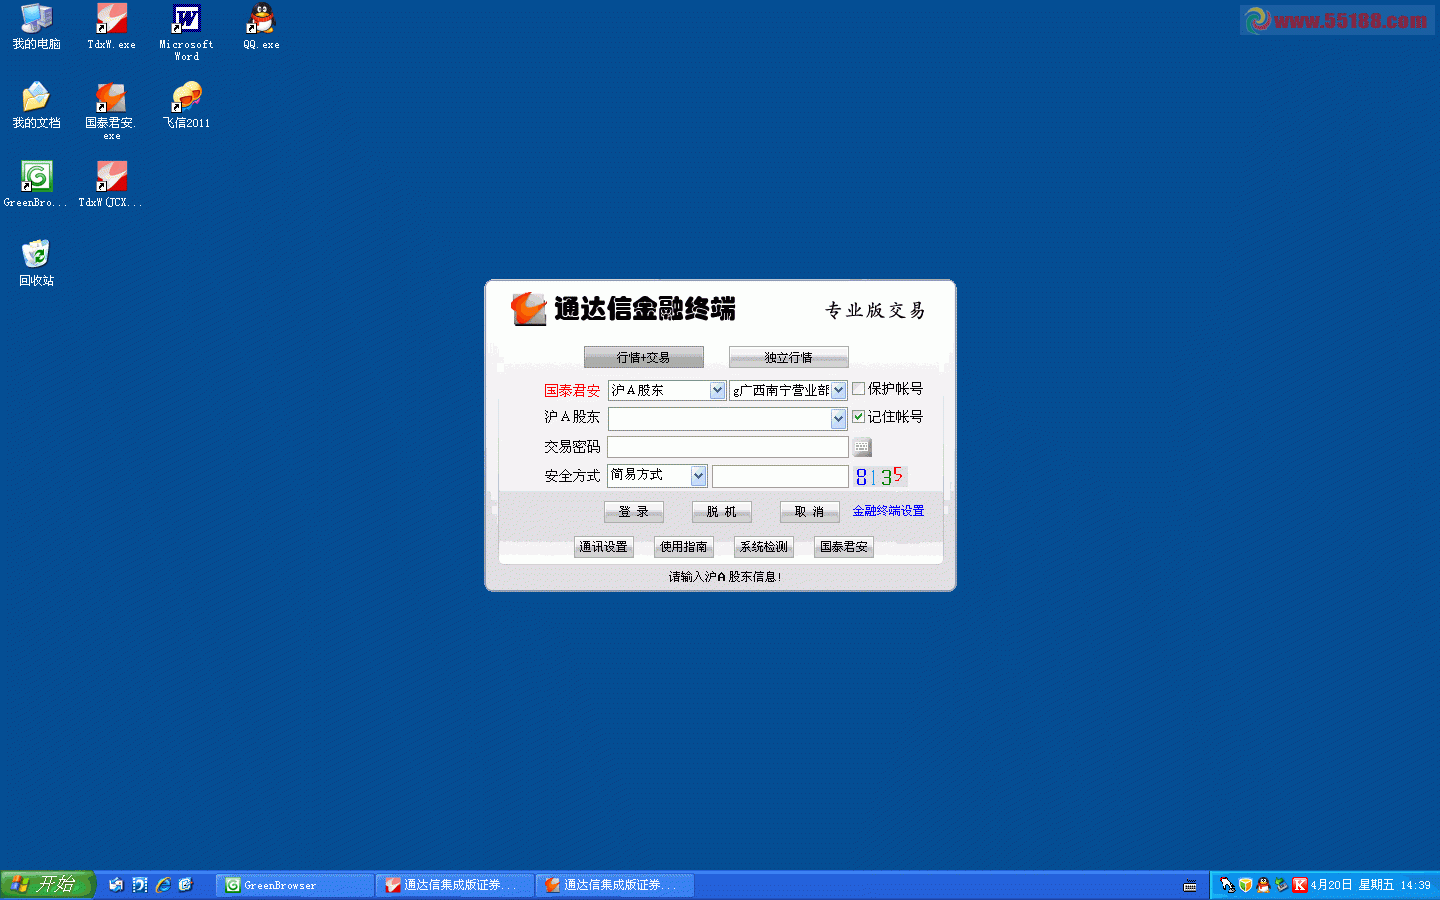Click the 国泰君安 button at dialog bottom

pyautogui.click(x=844, y=547)
